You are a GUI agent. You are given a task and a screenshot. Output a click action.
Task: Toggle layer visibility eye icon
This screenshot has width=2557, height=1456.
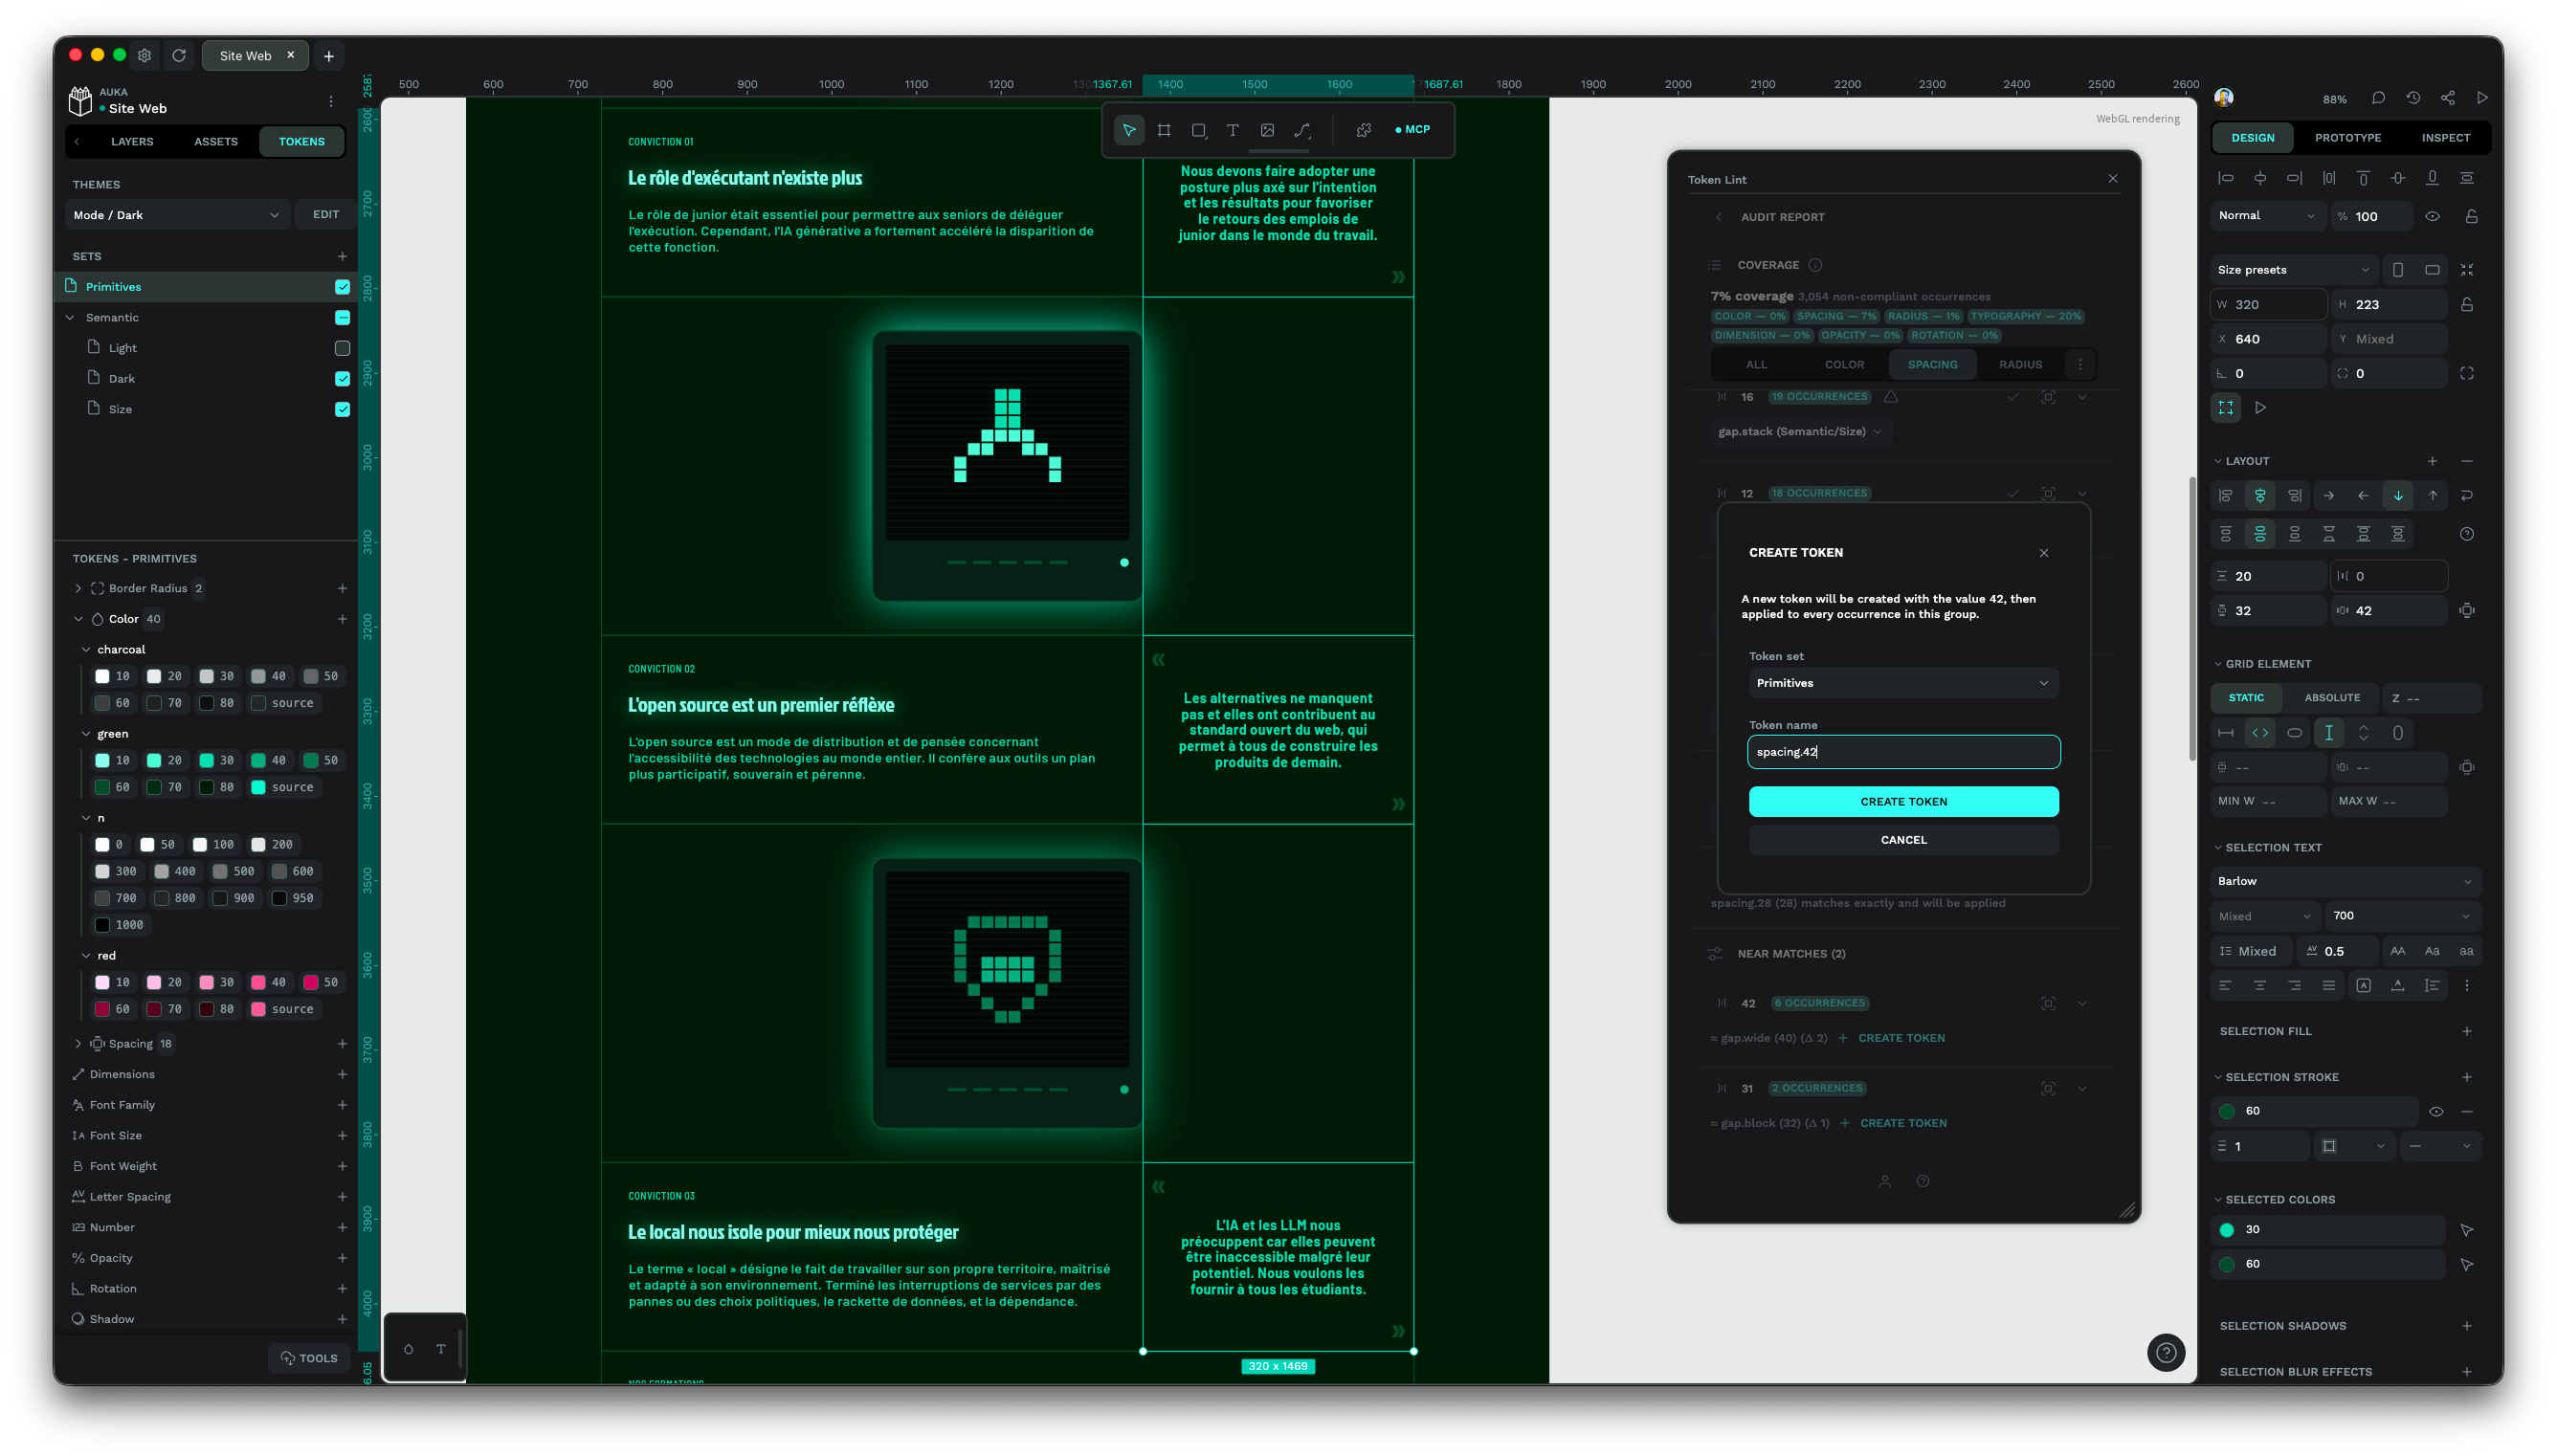coord(2432,216)
